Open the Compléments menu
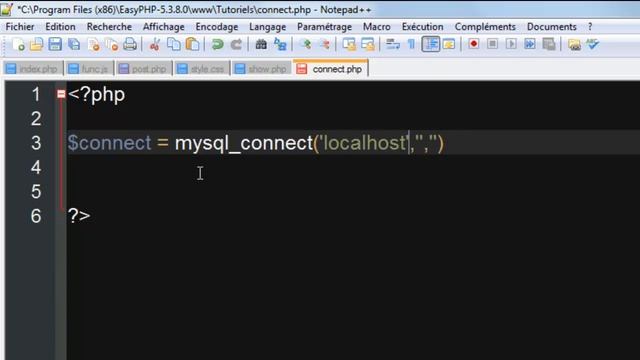 pos(485,27)
